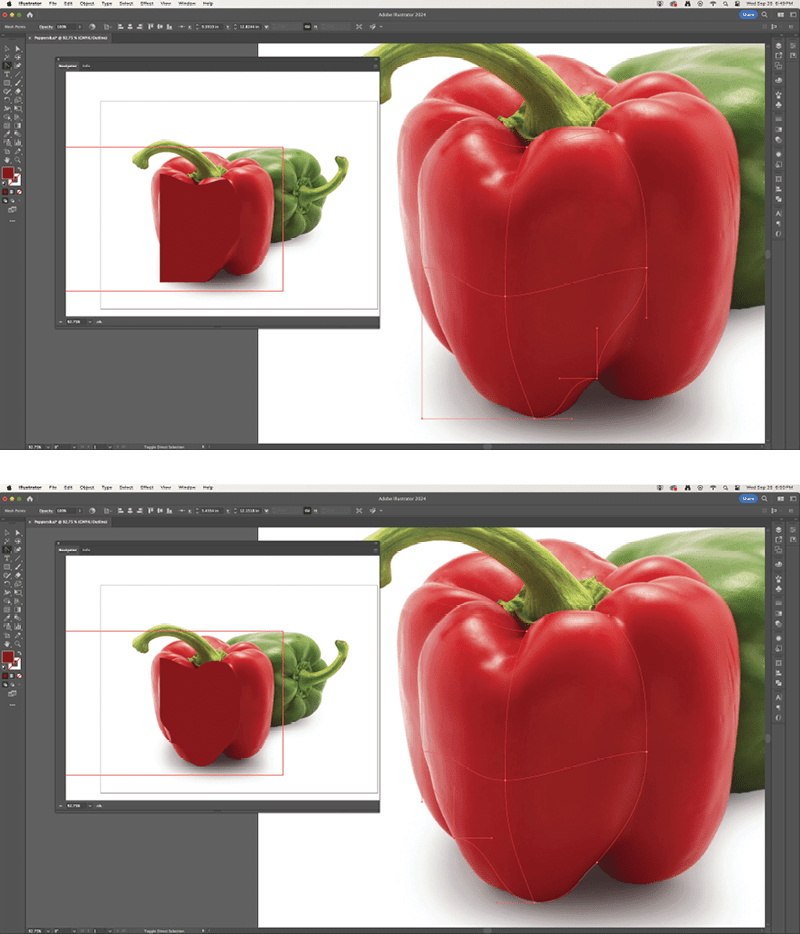Select the Paintbrush tool in the upper screenshot
Image resolution: width=800 pixels, height=934 pixels.
pos(18,83)
